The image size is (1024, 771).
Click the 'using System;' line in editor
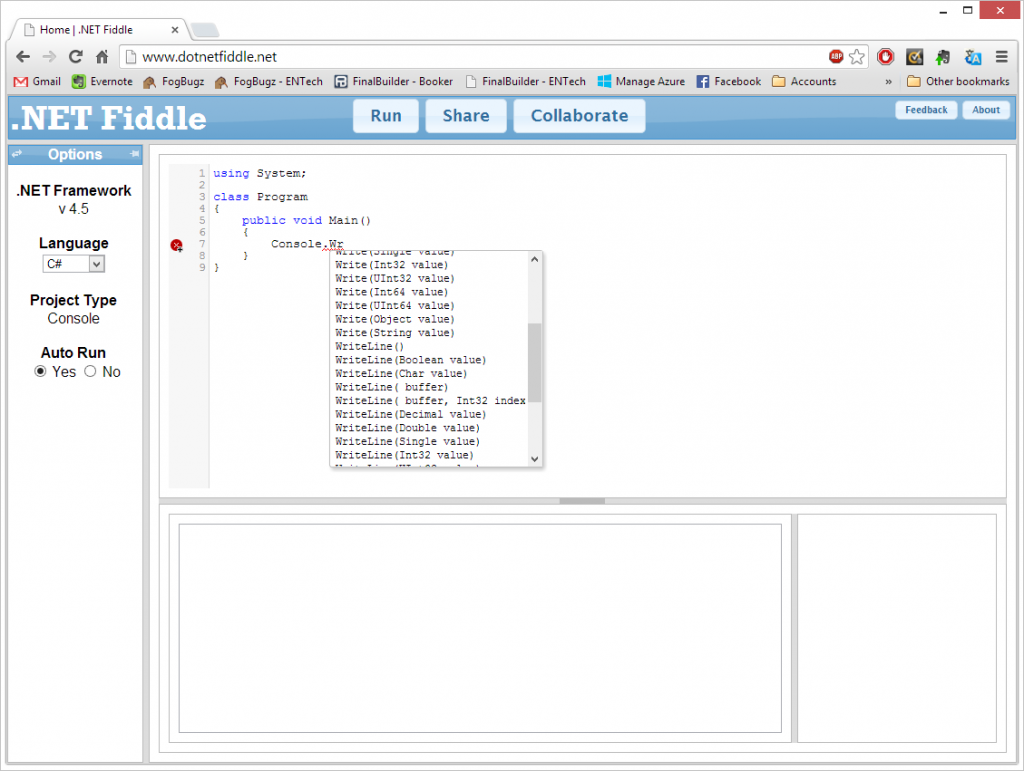[259, 174]
